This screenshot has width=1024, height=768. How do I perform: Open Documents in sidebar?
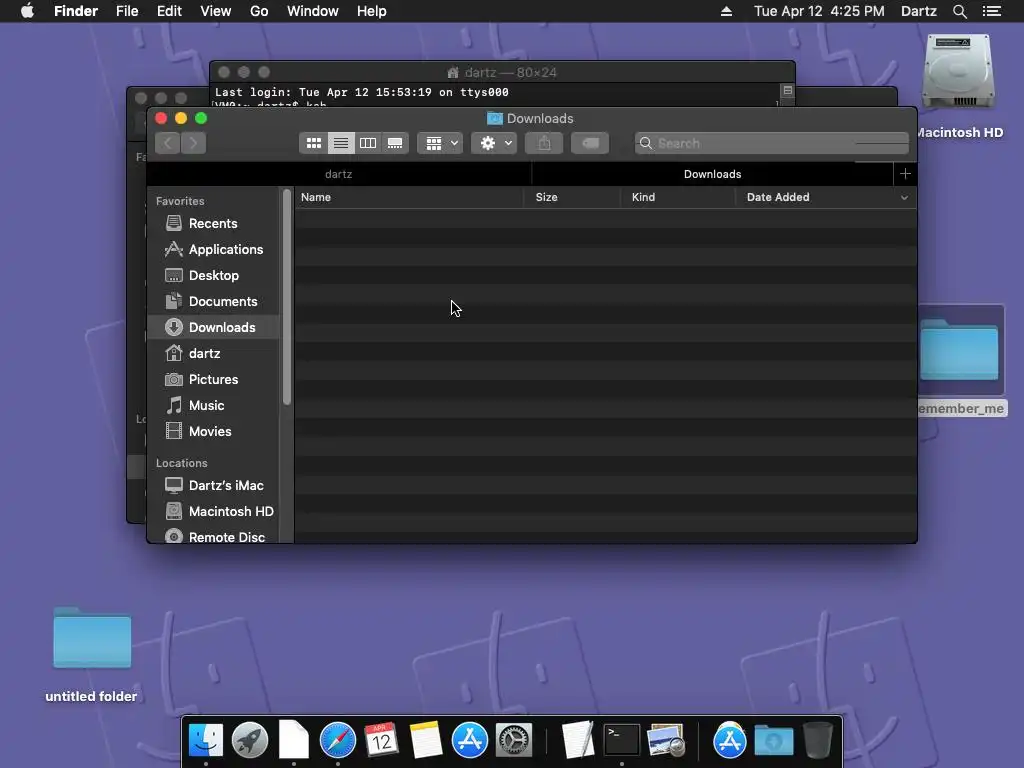(213, 302)
